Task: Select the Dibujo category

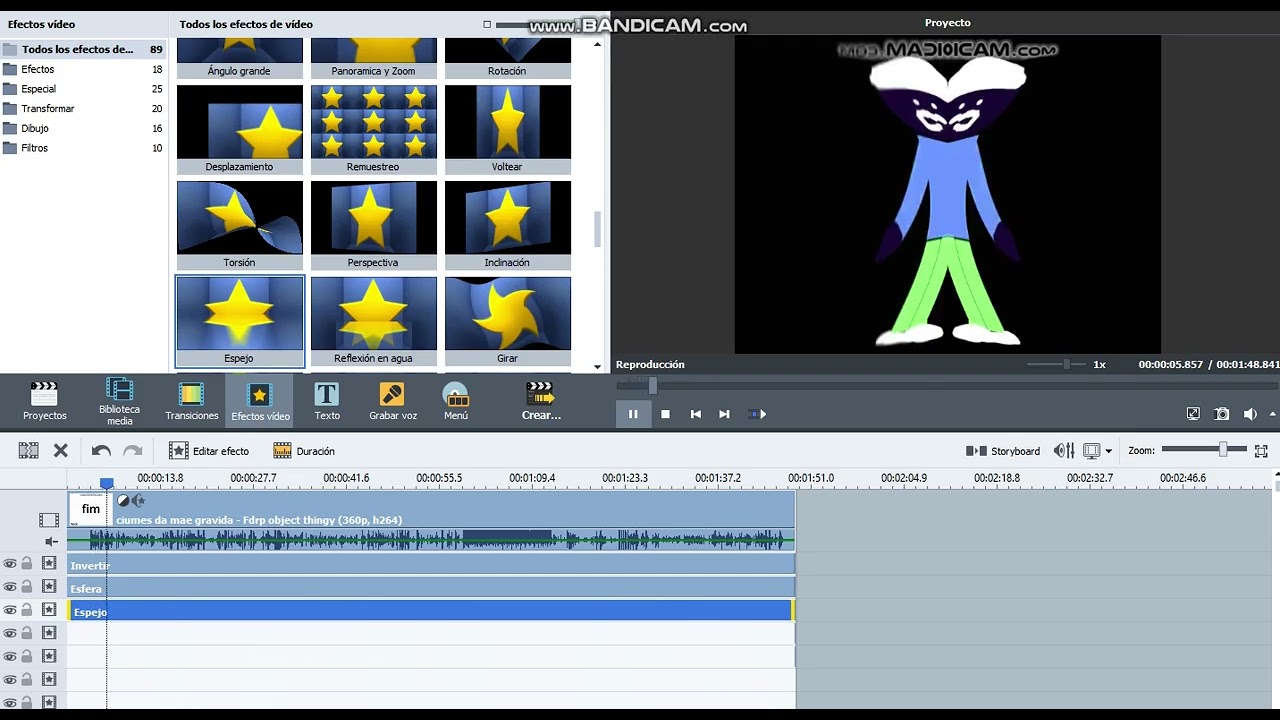Action: (x=83, y=128)
